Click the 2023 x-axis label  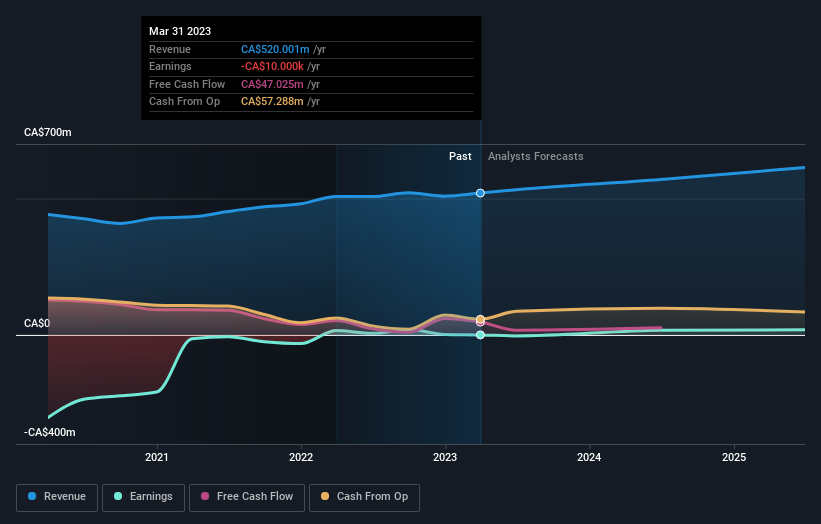445,458
